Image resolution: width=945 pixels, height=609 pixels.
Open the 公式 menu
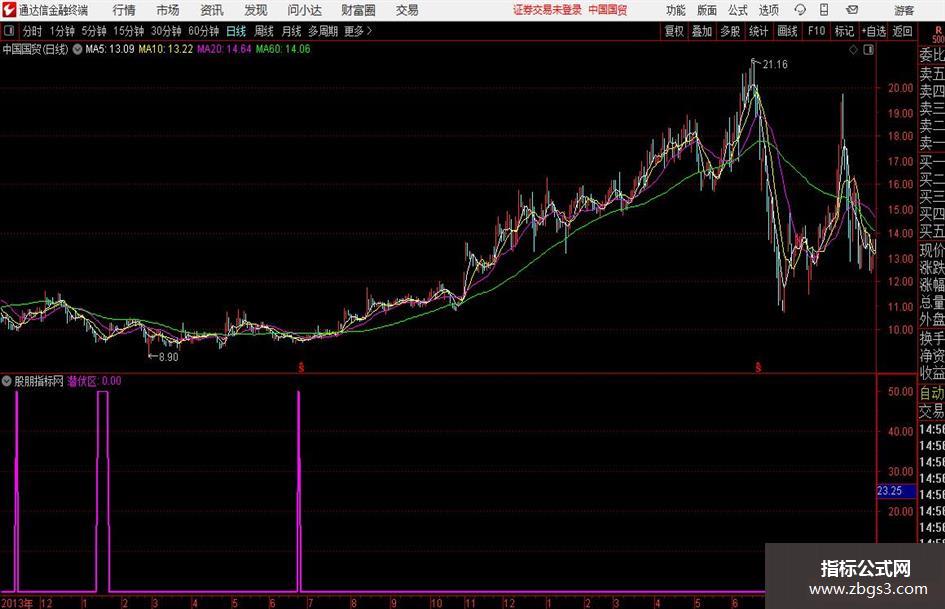[738, 10]
